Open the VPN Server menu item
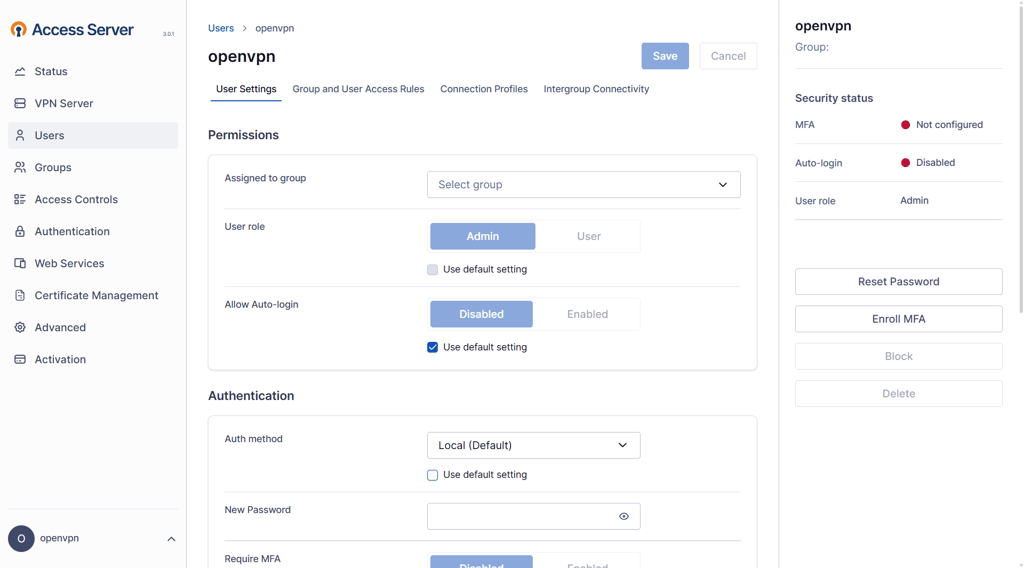The height and width of the screenshot is (568, 1024). [x=93, y=103]
